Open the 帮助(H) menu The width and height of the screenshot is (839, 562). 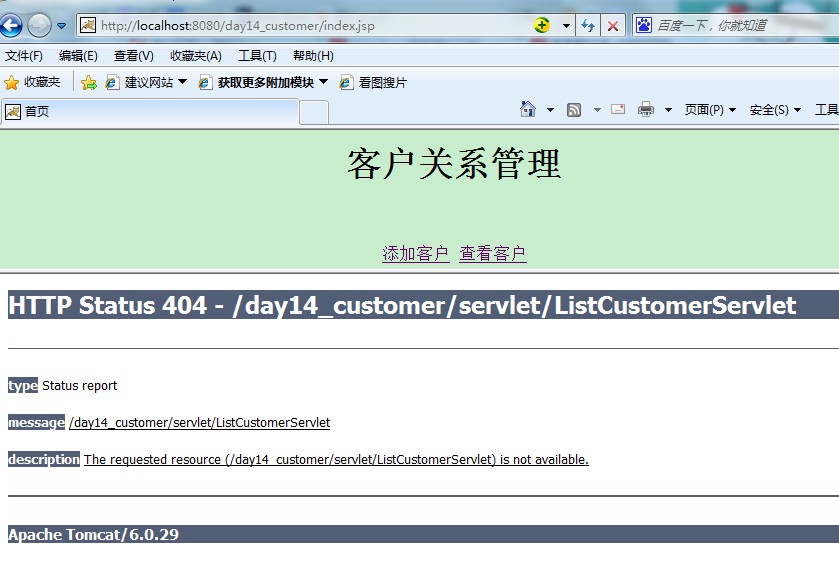(x=313, y=56)
